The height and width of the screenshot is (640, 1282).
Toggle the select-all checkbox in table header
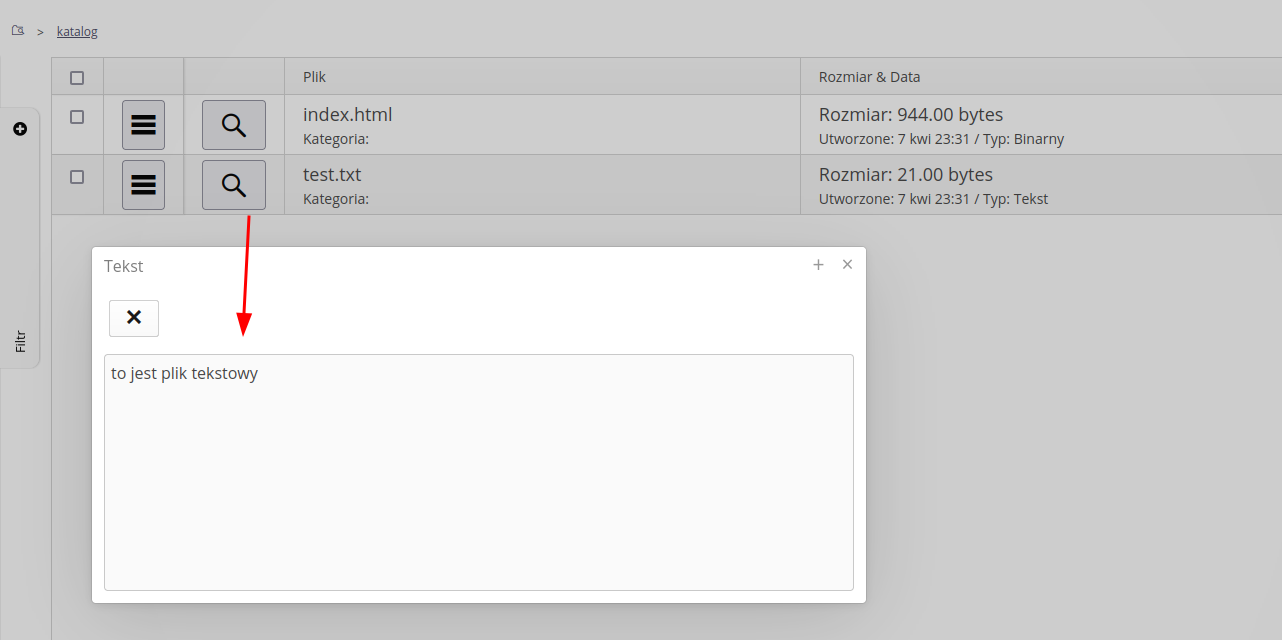click(77, 78)
